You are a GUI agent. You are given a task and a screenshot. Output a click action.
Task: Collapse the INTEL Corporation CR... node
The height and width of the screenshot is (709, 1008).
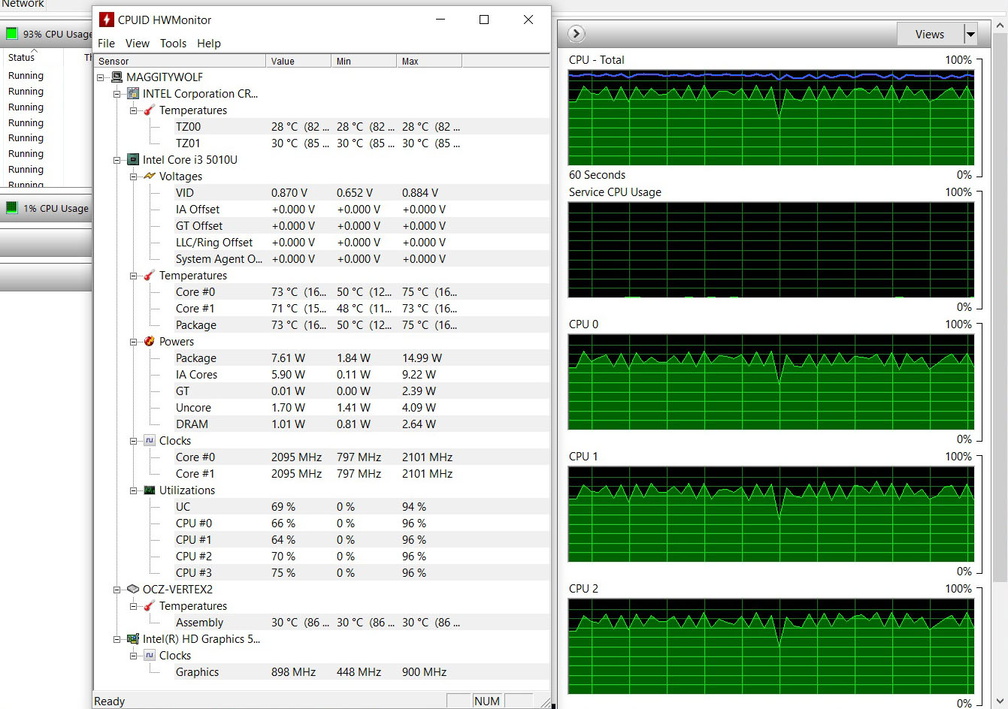coord(117,94)
